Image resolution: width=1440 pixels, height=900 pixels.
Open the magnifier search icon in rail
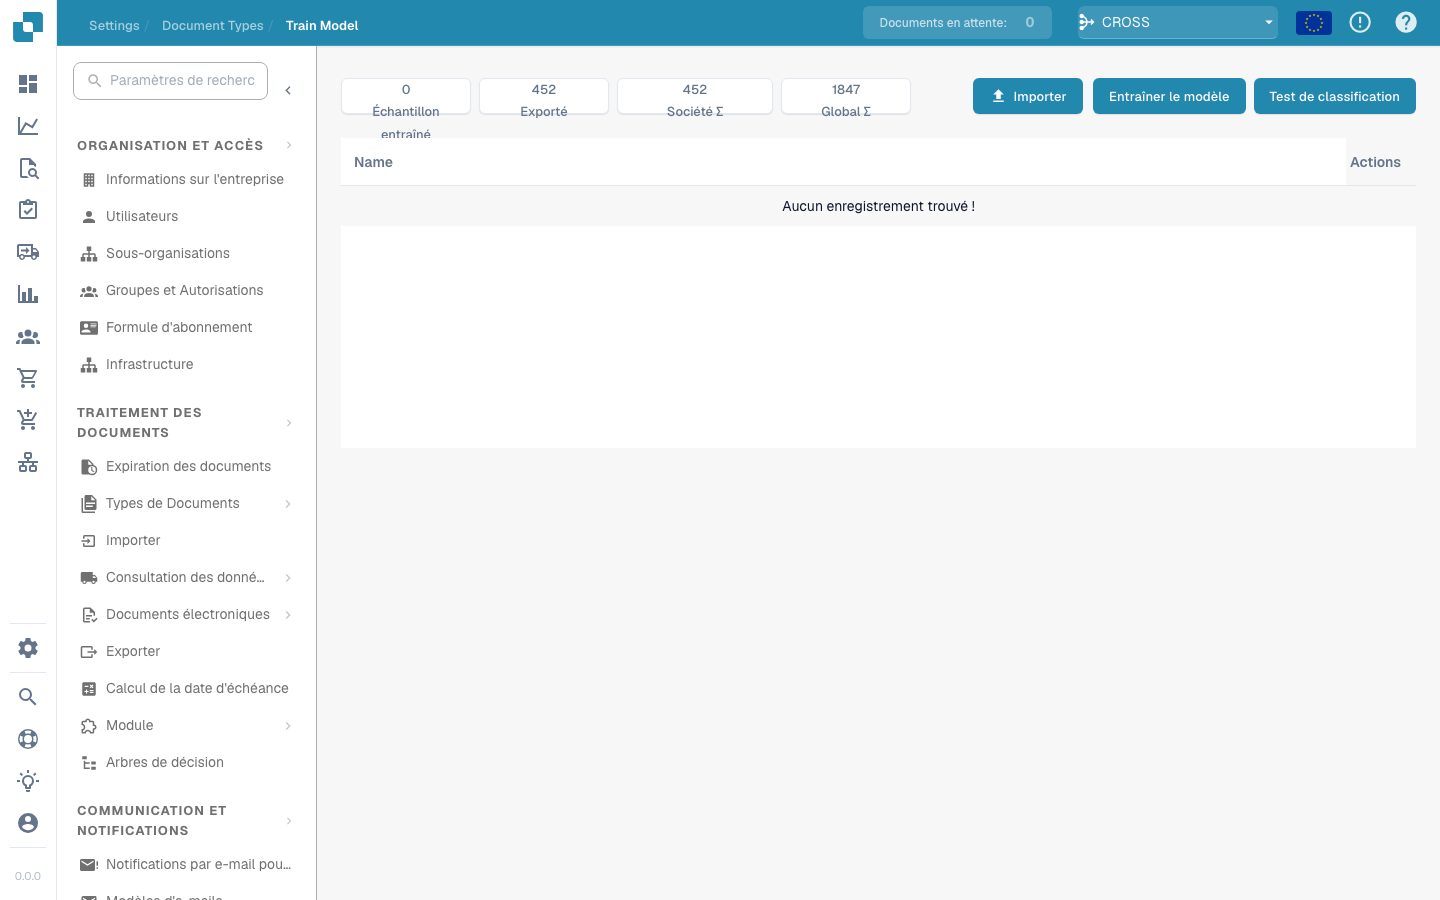(x=28, y=697)
